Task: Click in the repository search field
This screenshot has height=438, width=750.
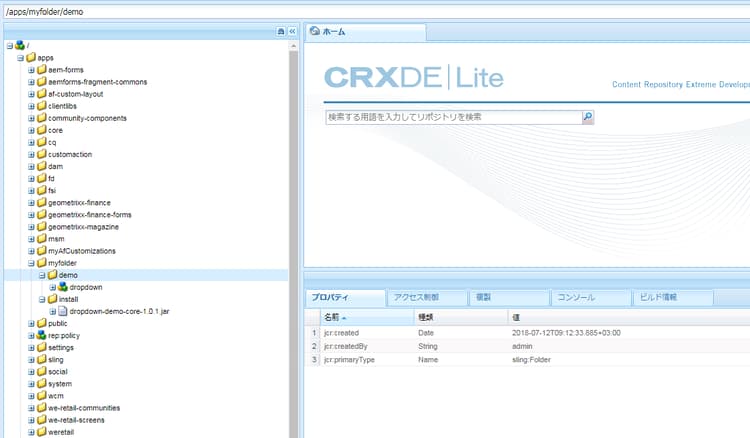Action: pyautogui.click(x=453, y=117)
